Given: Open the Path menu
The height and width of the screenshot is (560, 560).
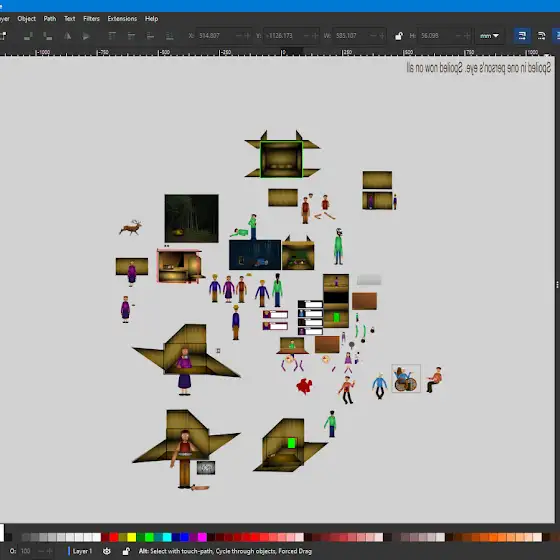Looking at the screenshot, I should click(50, 19).
